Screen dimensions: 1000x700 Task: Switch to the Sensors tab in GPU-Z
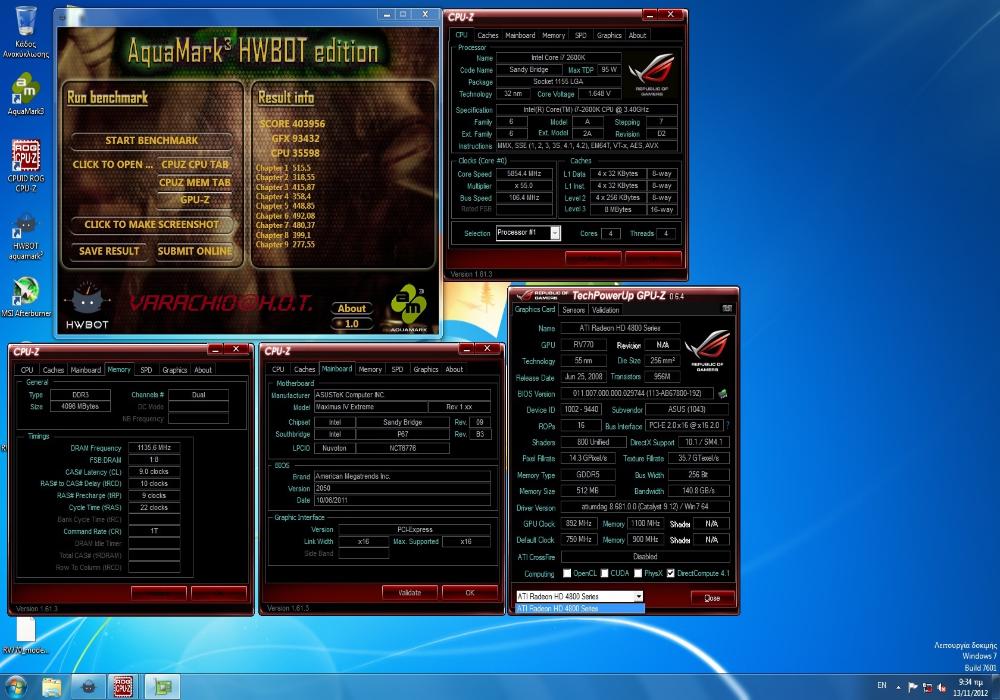pyautogui.click(x=573, y=310)
